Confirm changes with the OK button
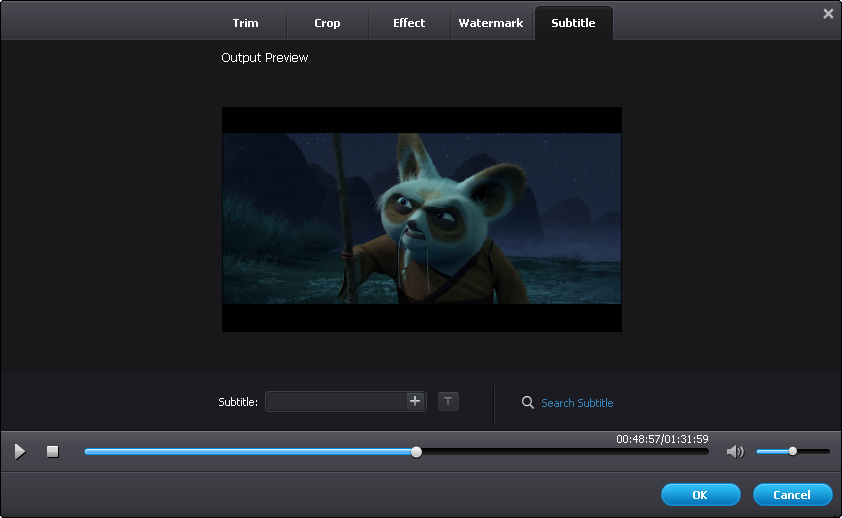The width and height of the screenshot is (842, 518). tap(700, 495)
